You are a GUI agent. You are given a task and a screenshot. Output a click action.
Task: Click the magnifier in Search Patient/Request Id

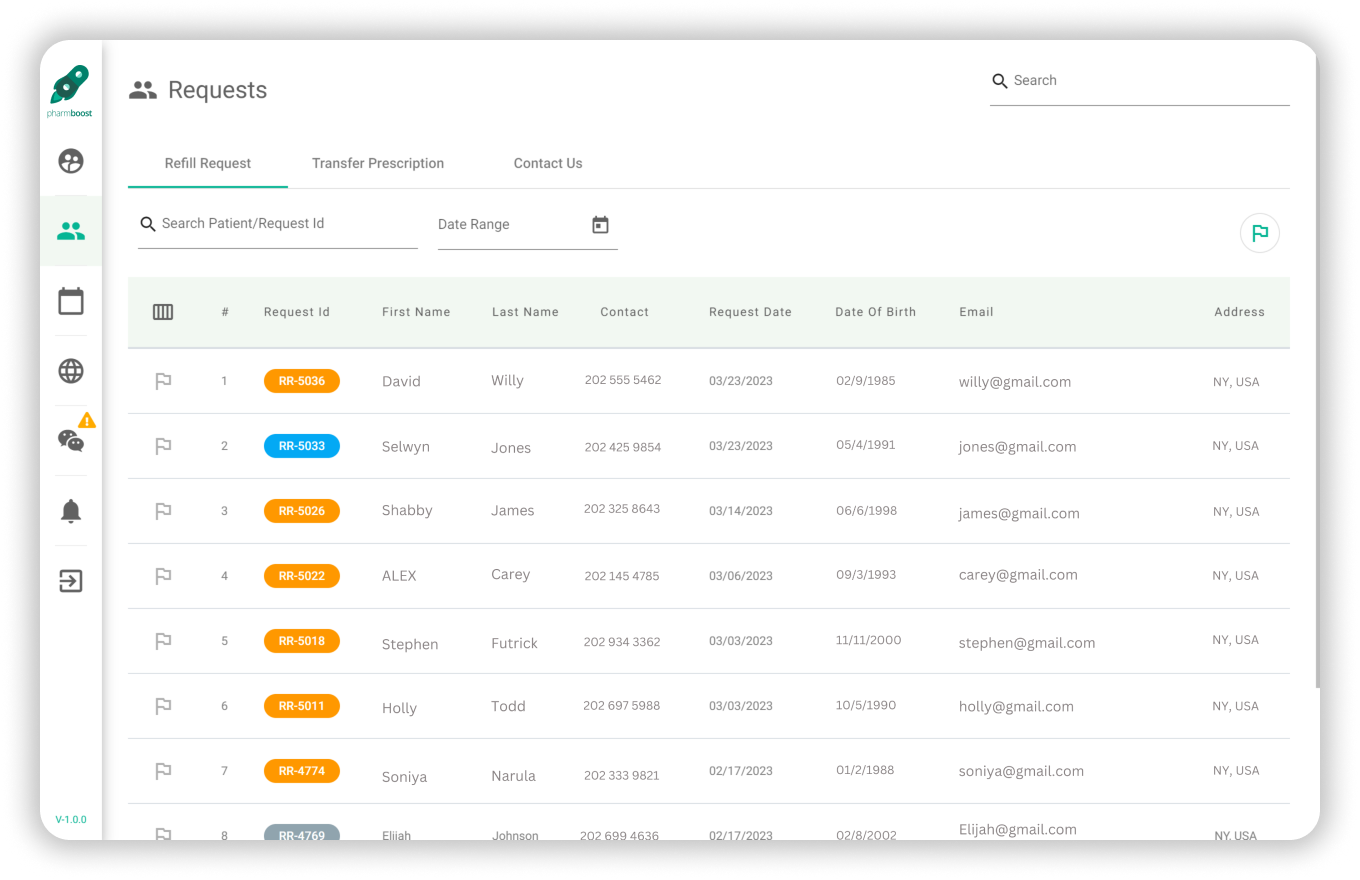click(148, 224)
